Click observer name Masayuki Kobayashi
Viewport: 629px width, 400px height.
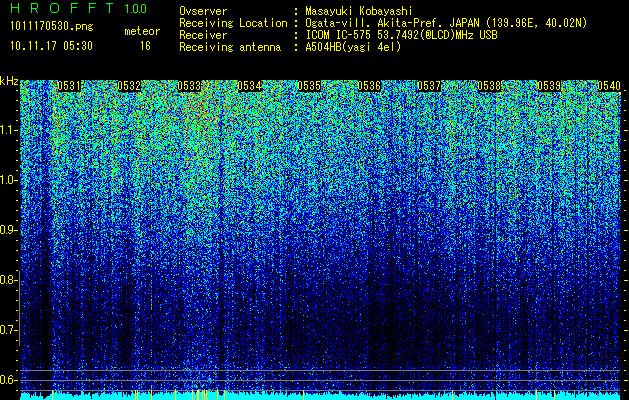[359, 11]
